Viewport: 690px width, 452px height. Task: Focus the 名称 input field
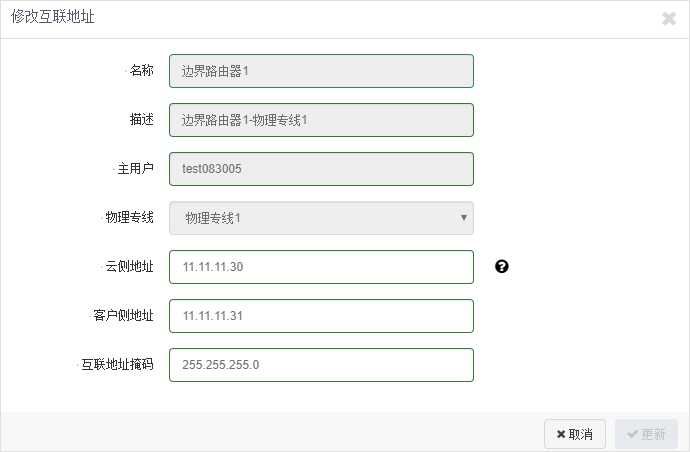[x=321, y=71]
